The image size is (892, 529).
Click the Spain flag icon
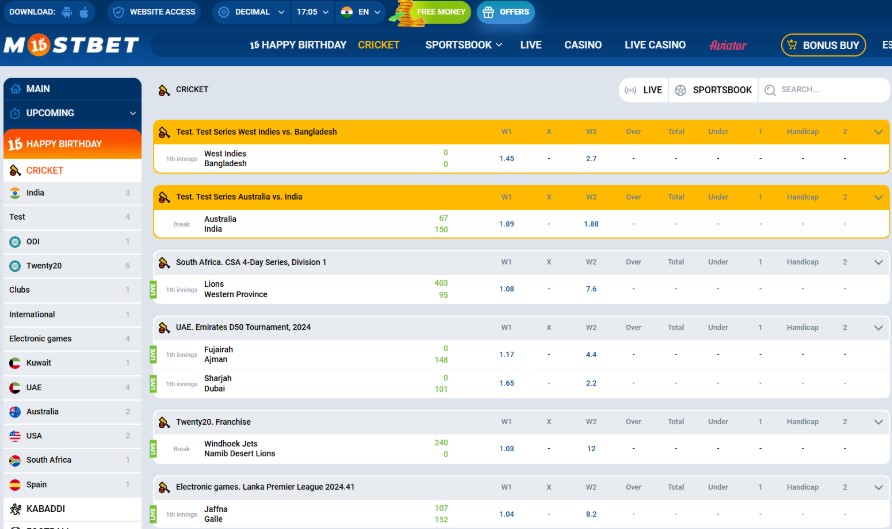click(15, 485)
